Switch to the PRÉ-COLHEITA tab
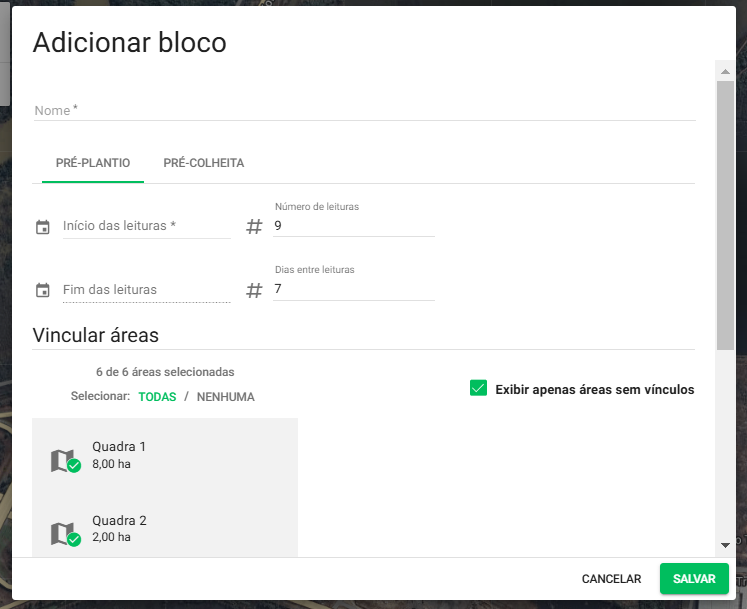The height and width of the screenshot is (609, 747). (x=204, y=163)
